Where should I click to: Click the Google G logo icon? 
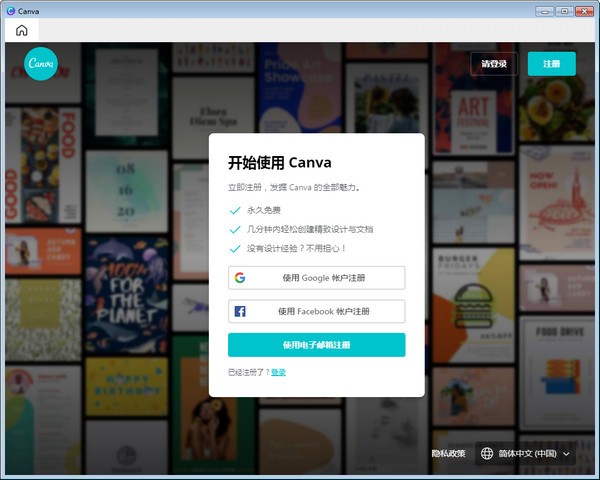[x=240, y=277]
